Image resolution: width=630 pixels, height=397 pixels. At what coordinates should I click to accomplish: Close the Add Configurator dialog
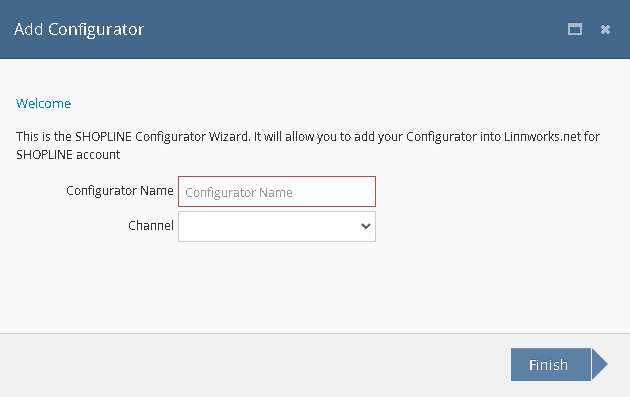(605, 29)
